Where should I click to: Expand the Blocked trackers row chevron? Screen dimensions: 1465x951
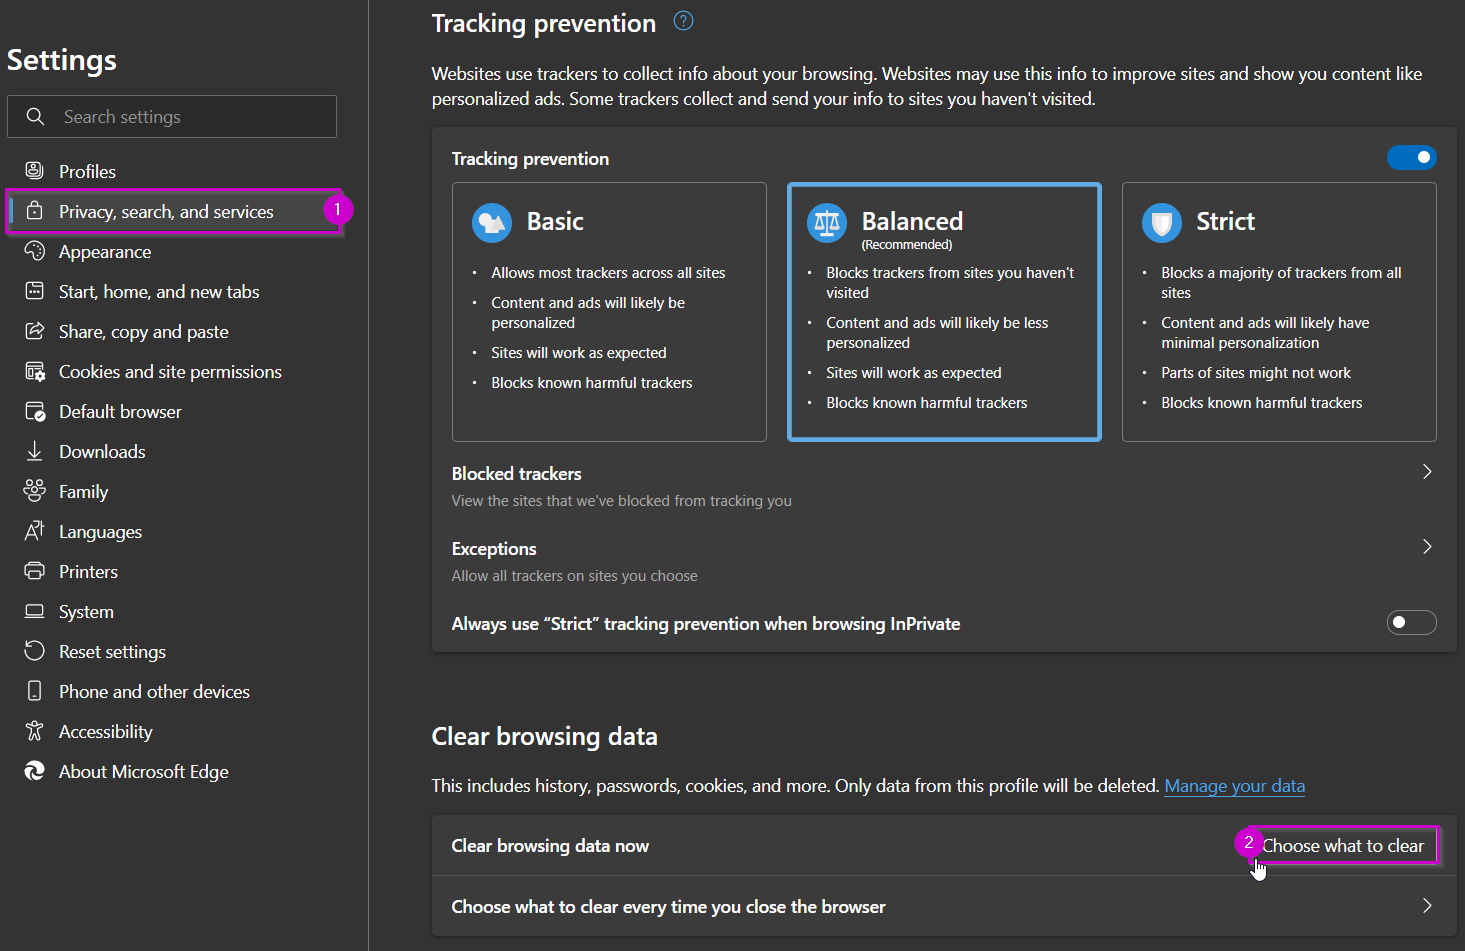[x=1427, y=472]
